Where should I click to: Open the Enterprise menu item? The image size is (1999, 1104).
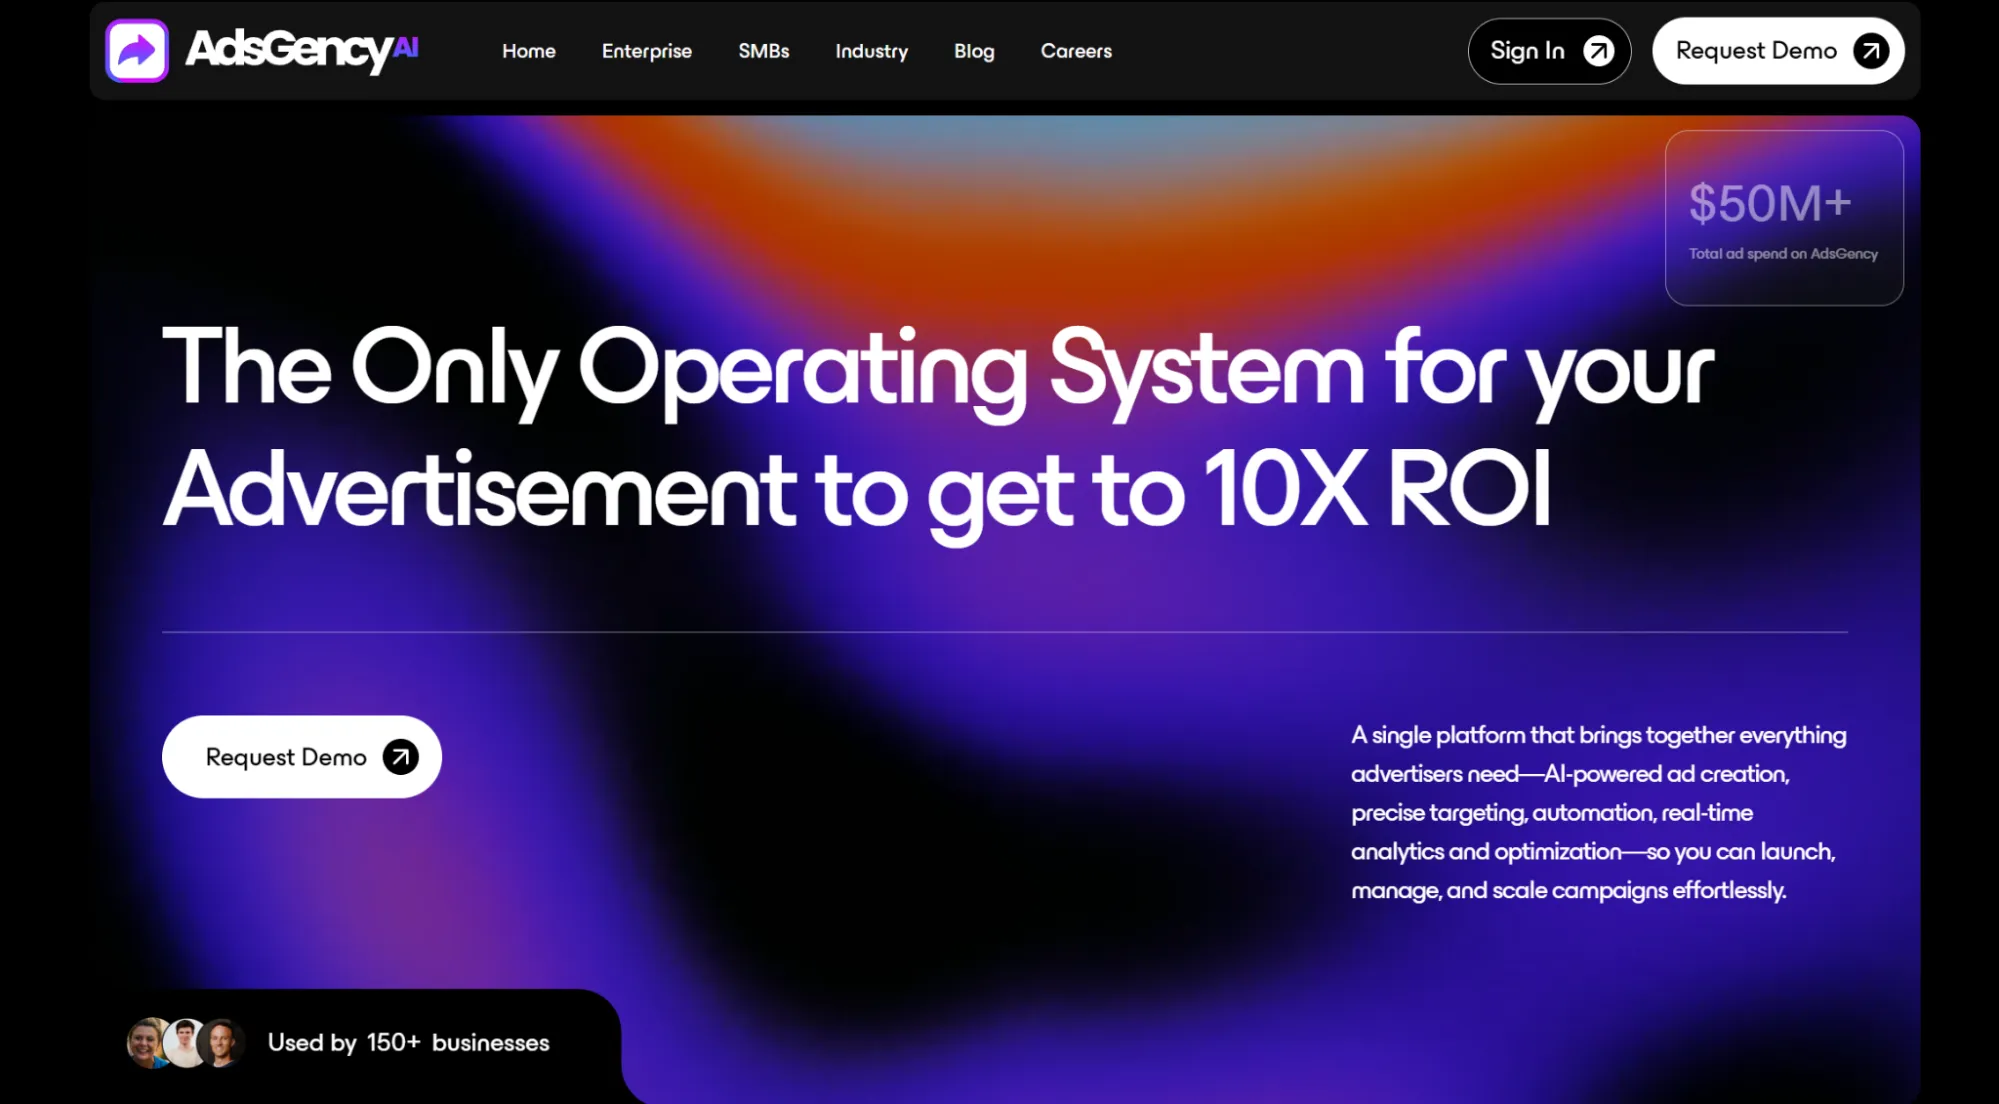[646, 51]
